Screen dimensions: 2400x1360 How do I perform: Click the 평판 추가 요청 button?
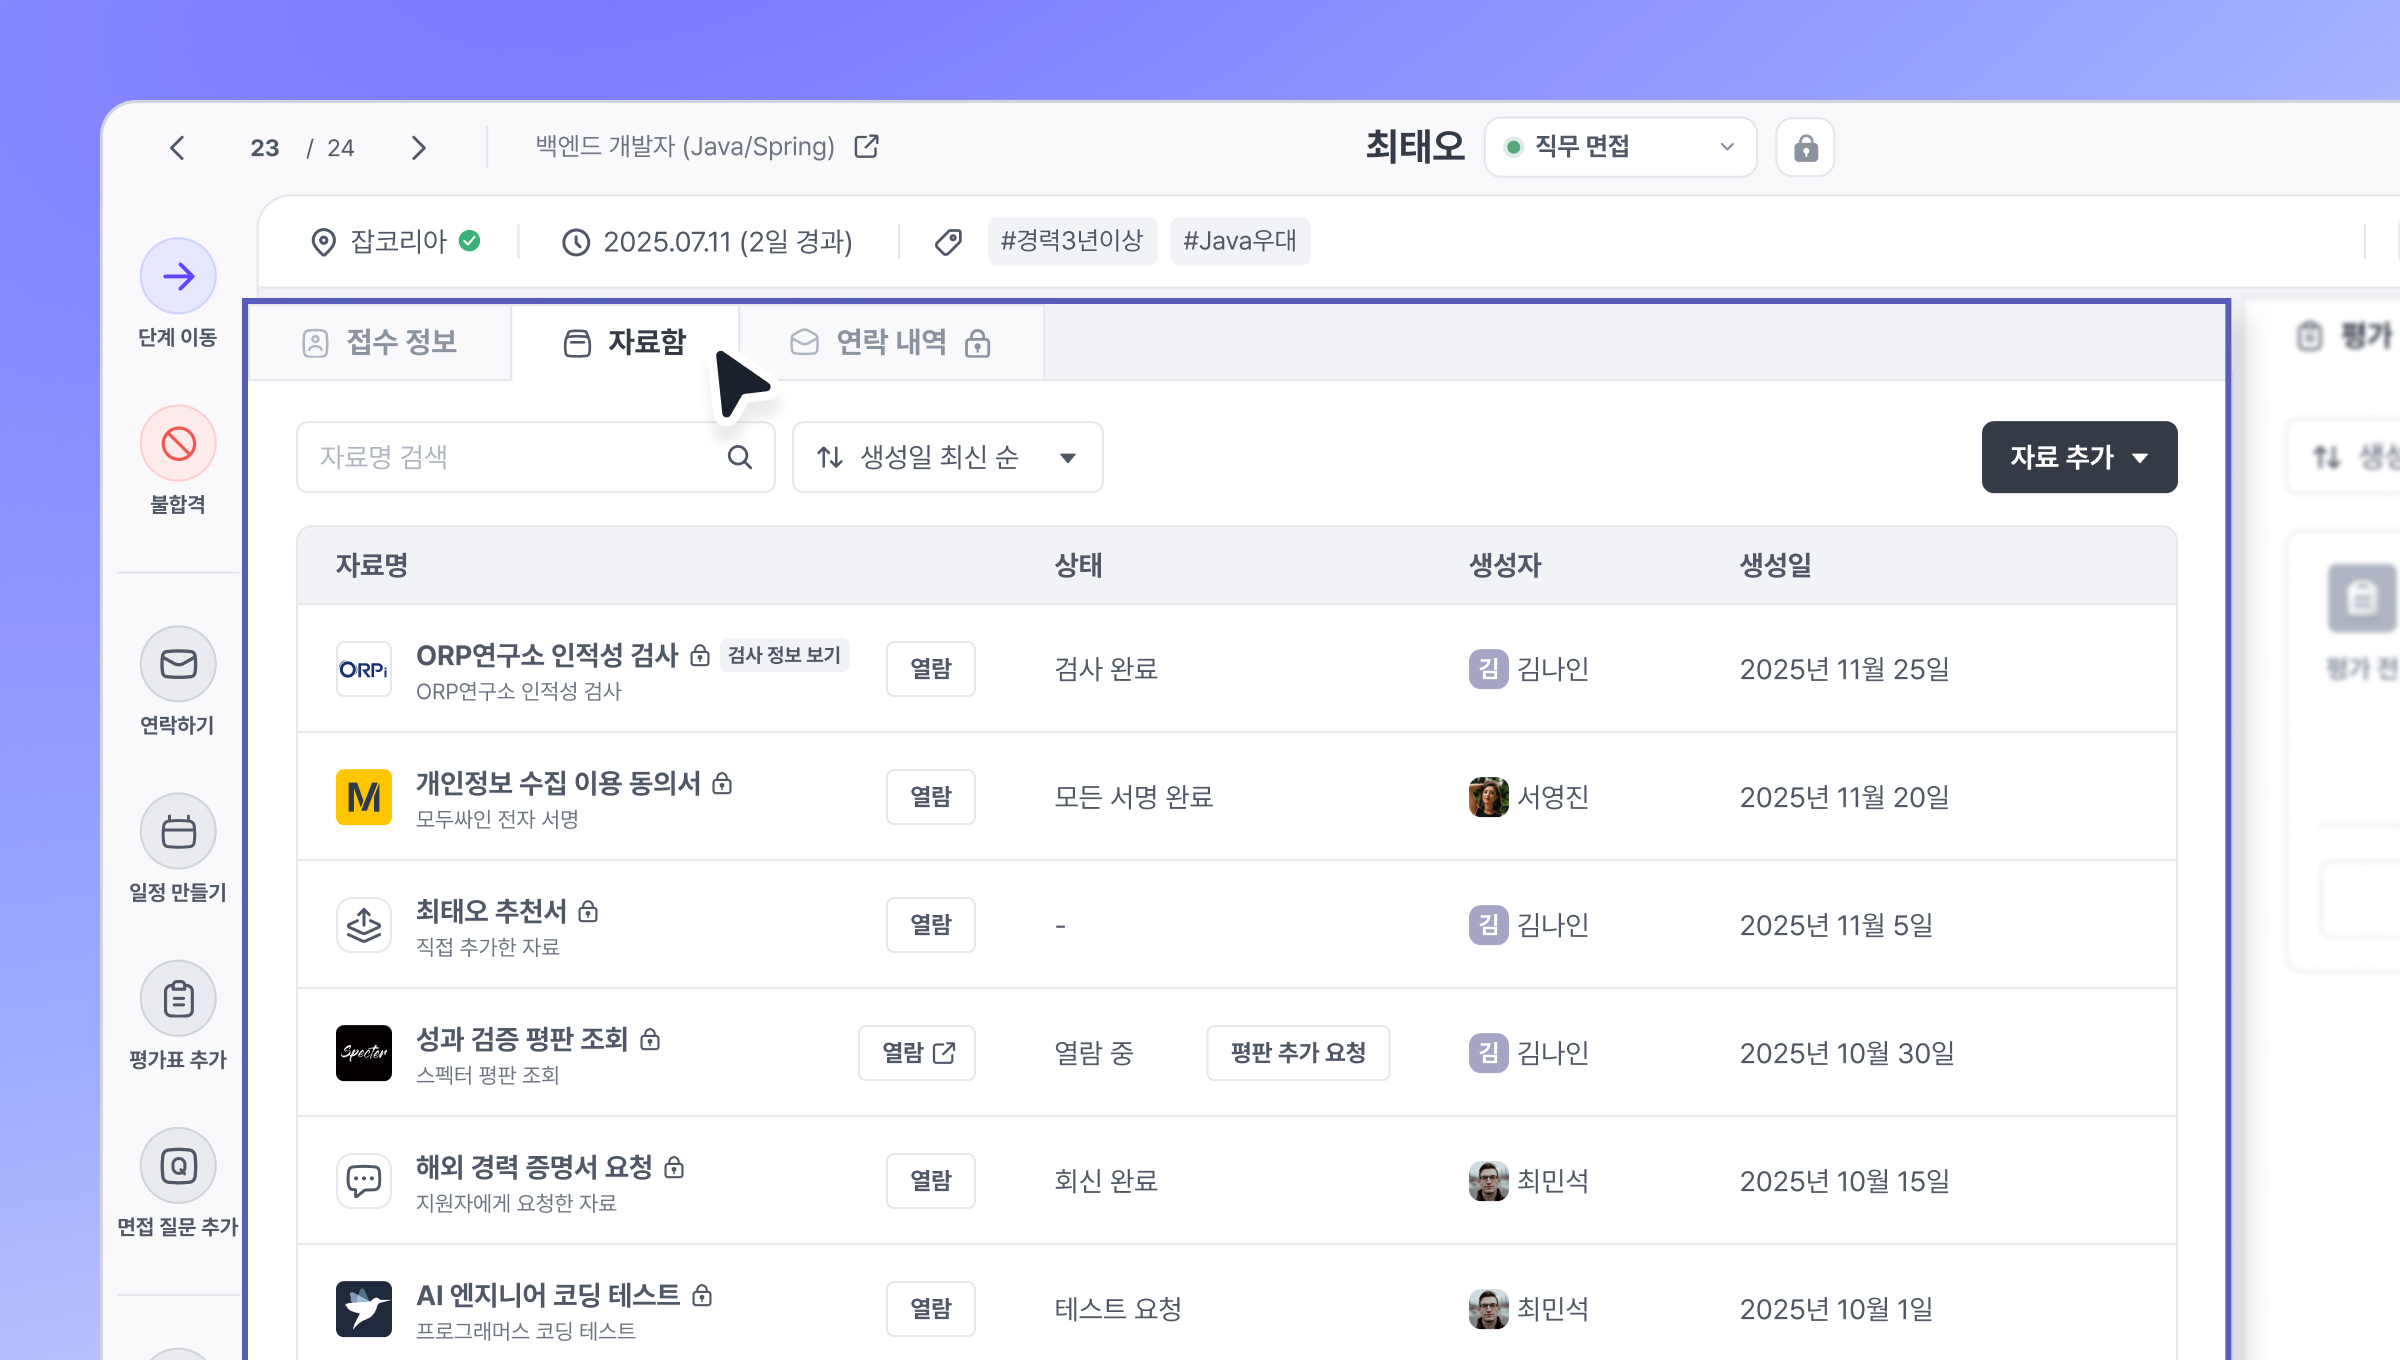1297,1053
